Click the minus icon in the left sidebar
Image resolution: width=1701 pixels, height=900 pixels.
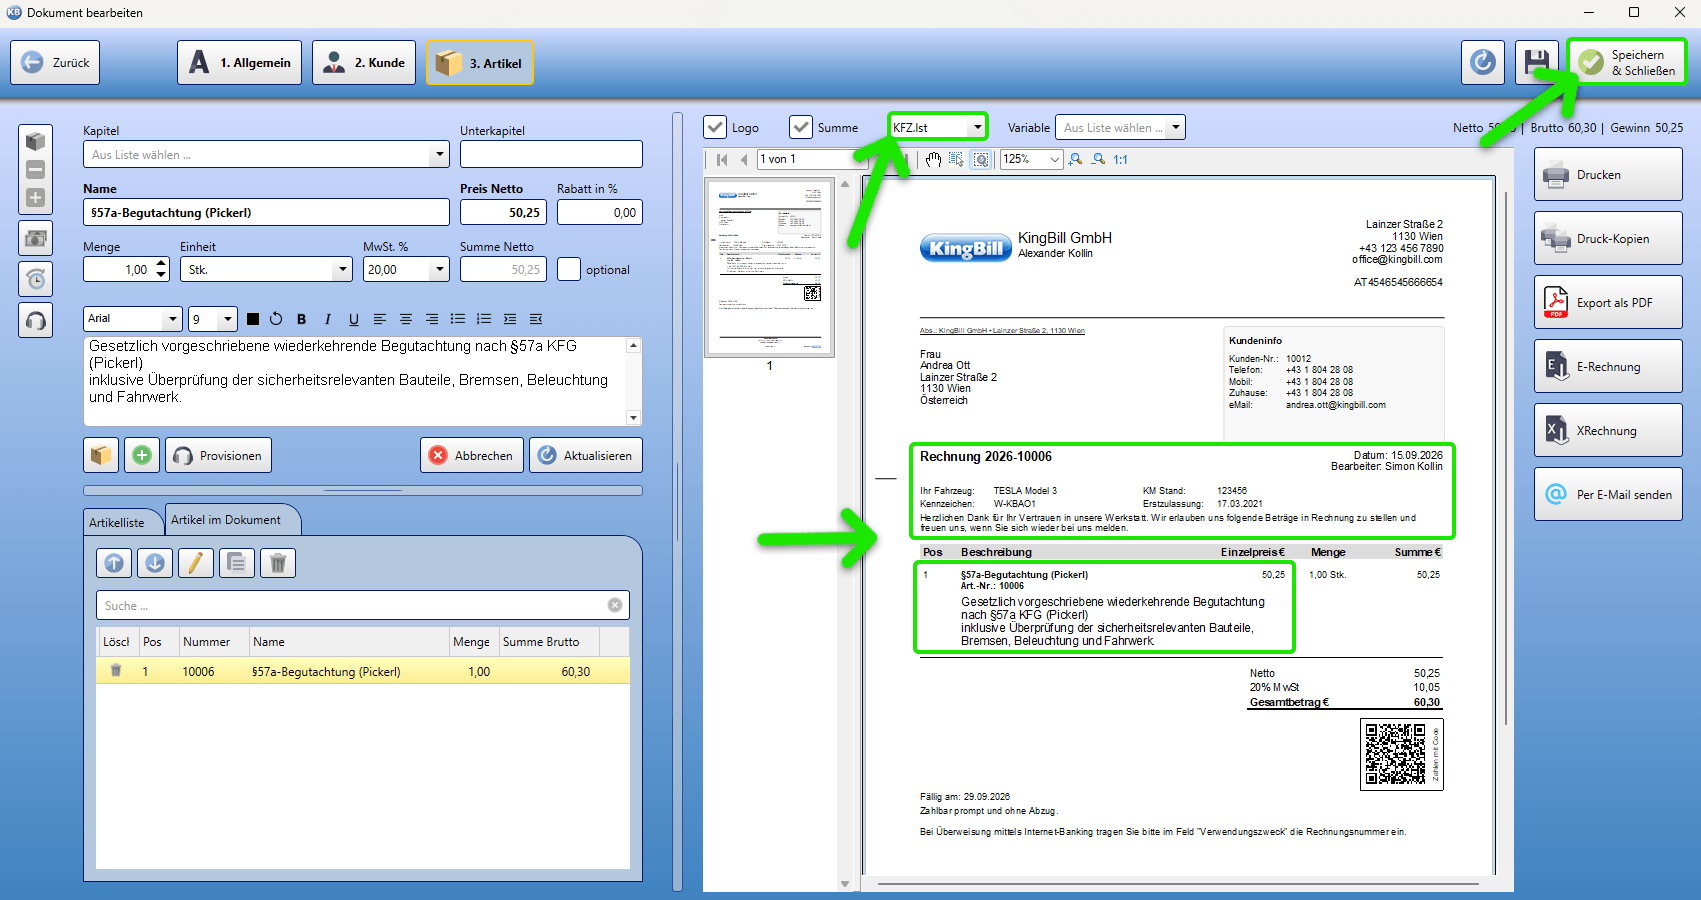point(35,170)
